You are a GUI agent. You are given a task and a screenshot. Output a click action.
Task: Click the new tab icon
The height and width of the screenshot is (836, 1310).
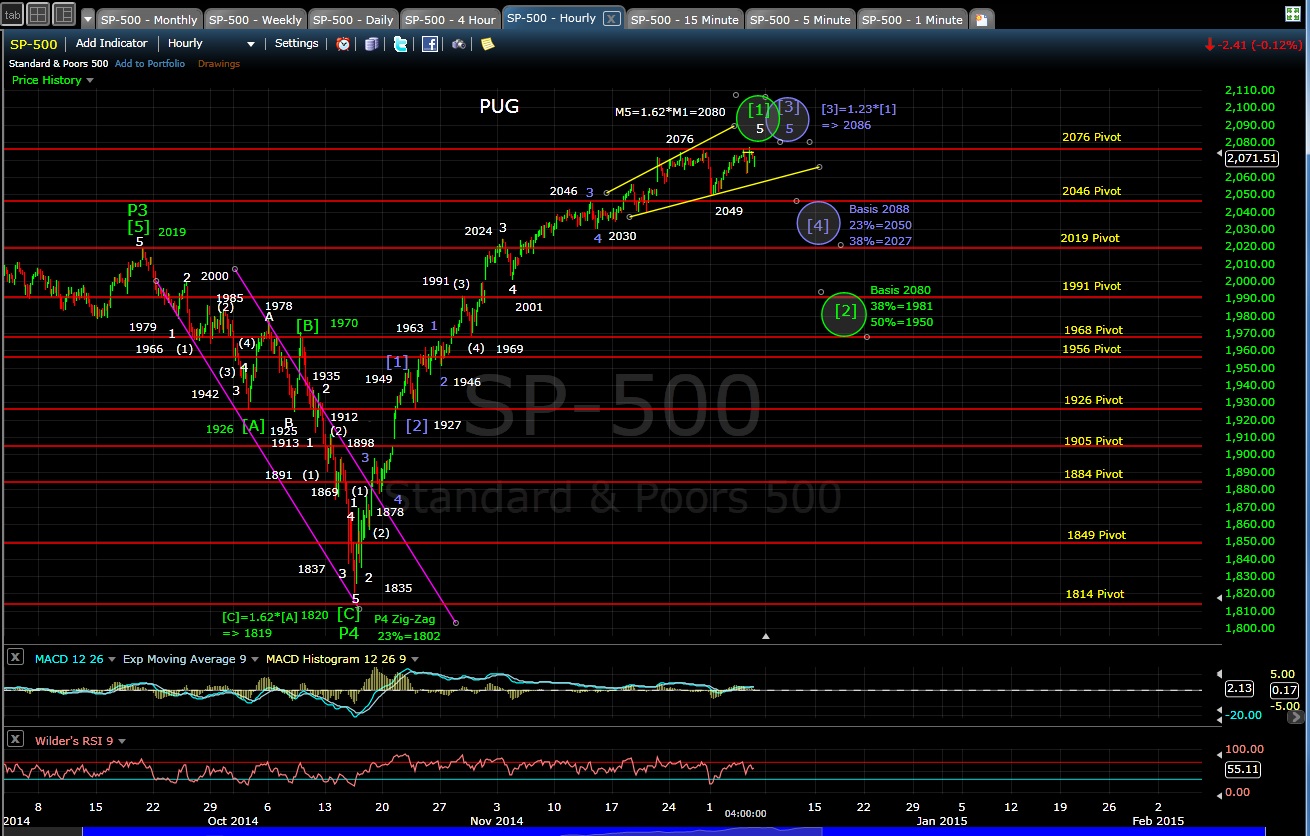click(982, 19)
